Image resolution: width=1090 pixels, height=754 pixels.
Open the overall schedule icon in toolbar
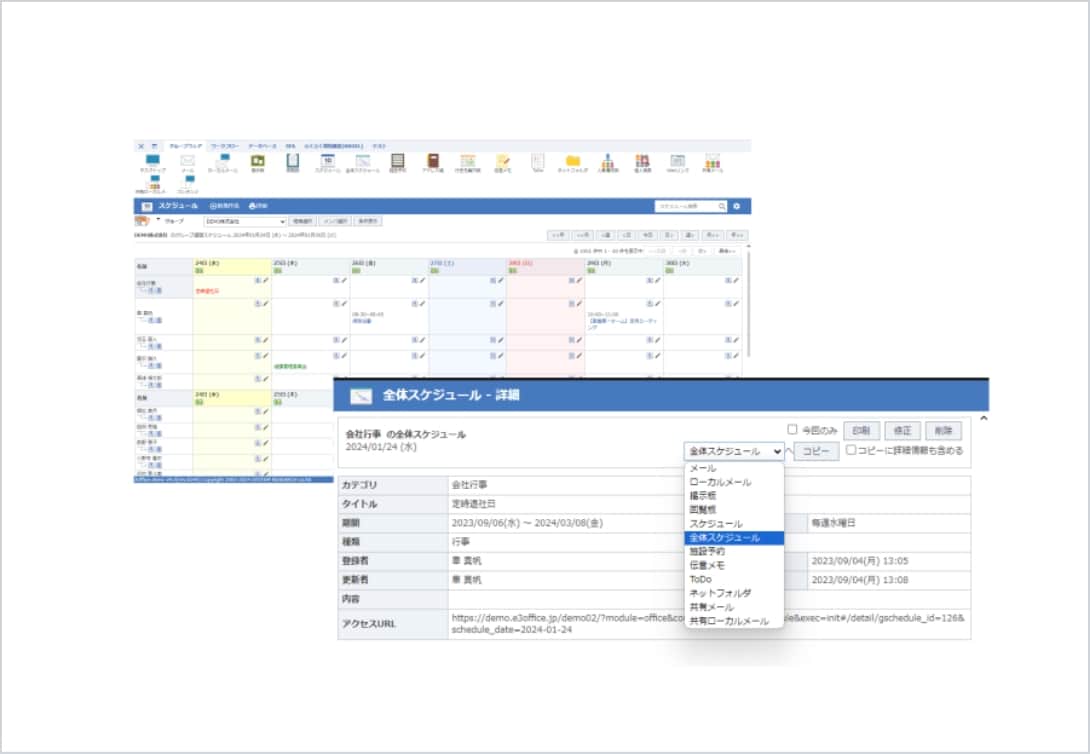click(x=363, y=161)
